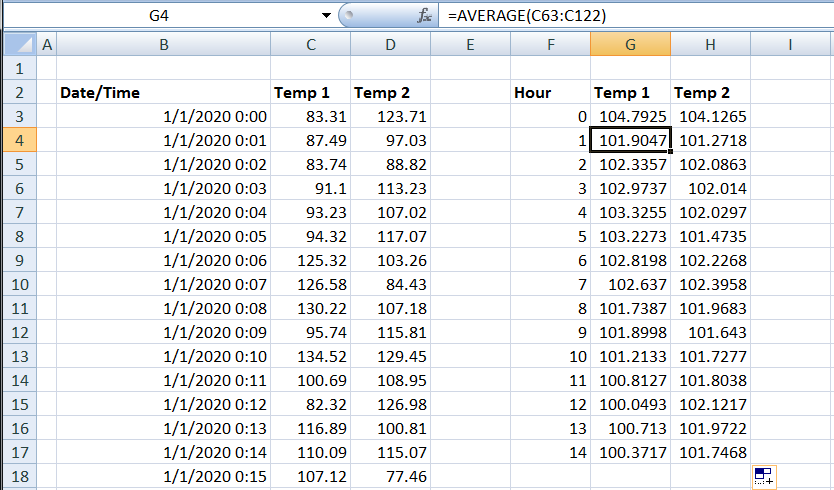This screenshot has height=490, width=834.
Task: Select cell with value 104.7925
Action: tap(630, 117)
